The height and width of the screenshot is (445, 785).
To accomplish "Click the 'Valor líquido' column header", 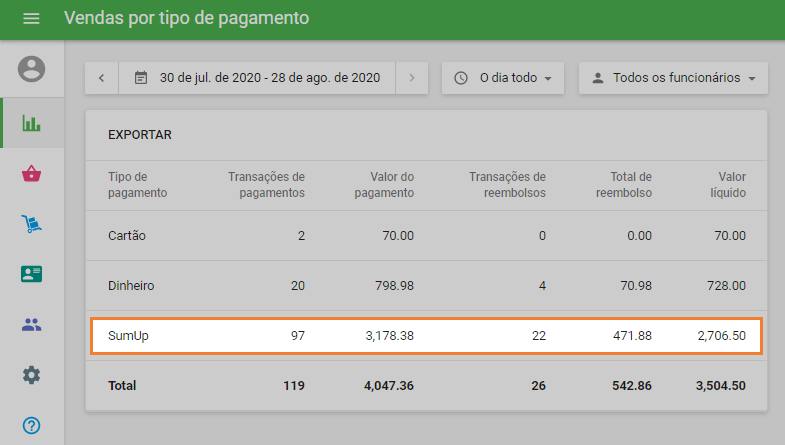I will [x=725, y=185].
